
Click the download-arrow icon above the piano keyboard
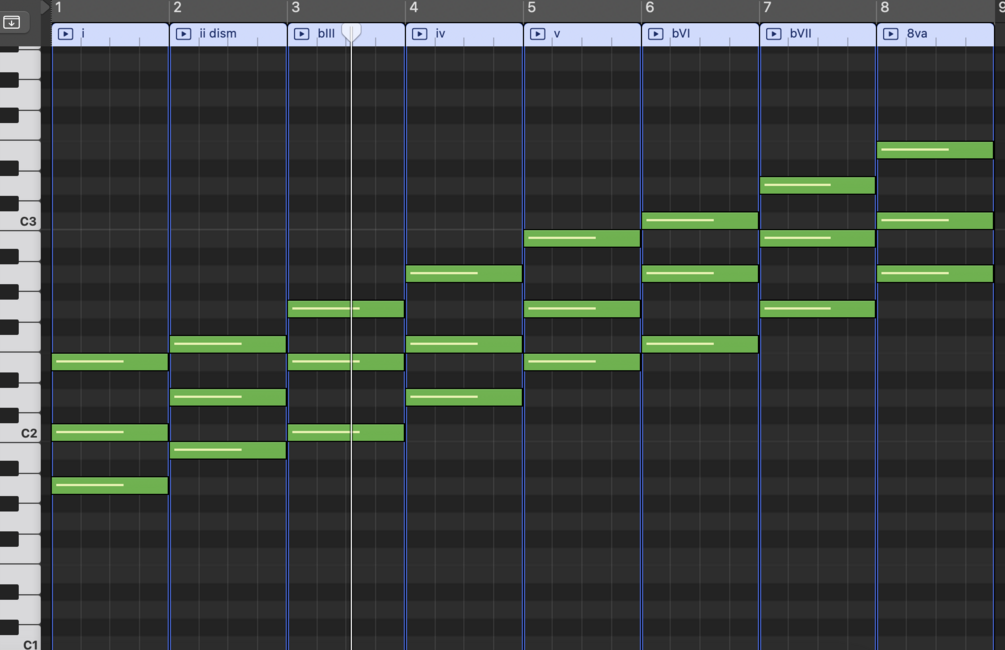click(12, 22)
